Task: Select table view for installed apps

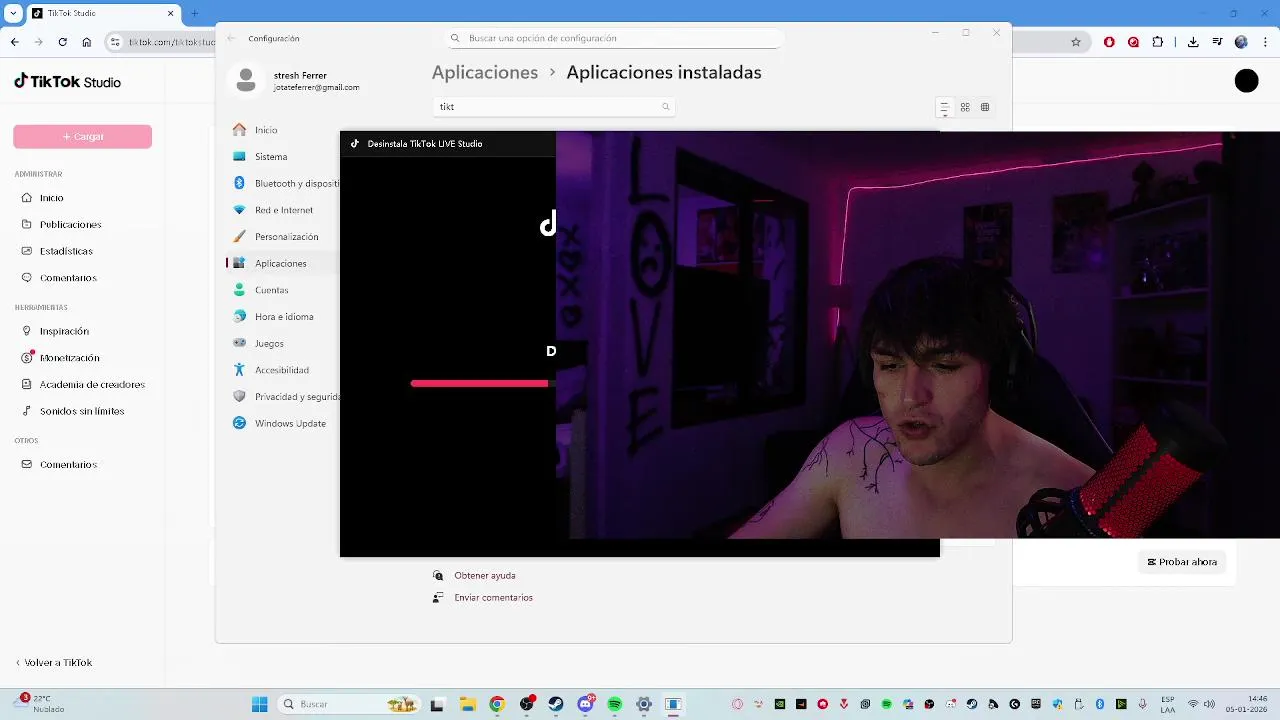Action: (985, 107)
